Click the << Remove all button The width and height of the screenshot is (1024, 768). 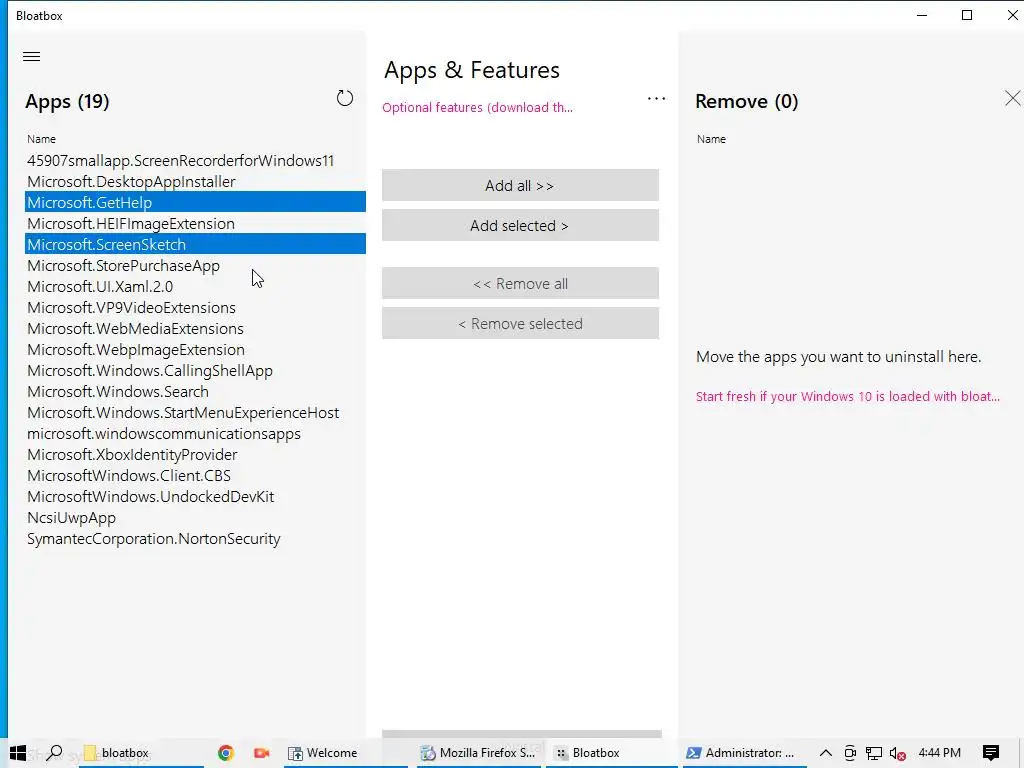pos(520,283)
